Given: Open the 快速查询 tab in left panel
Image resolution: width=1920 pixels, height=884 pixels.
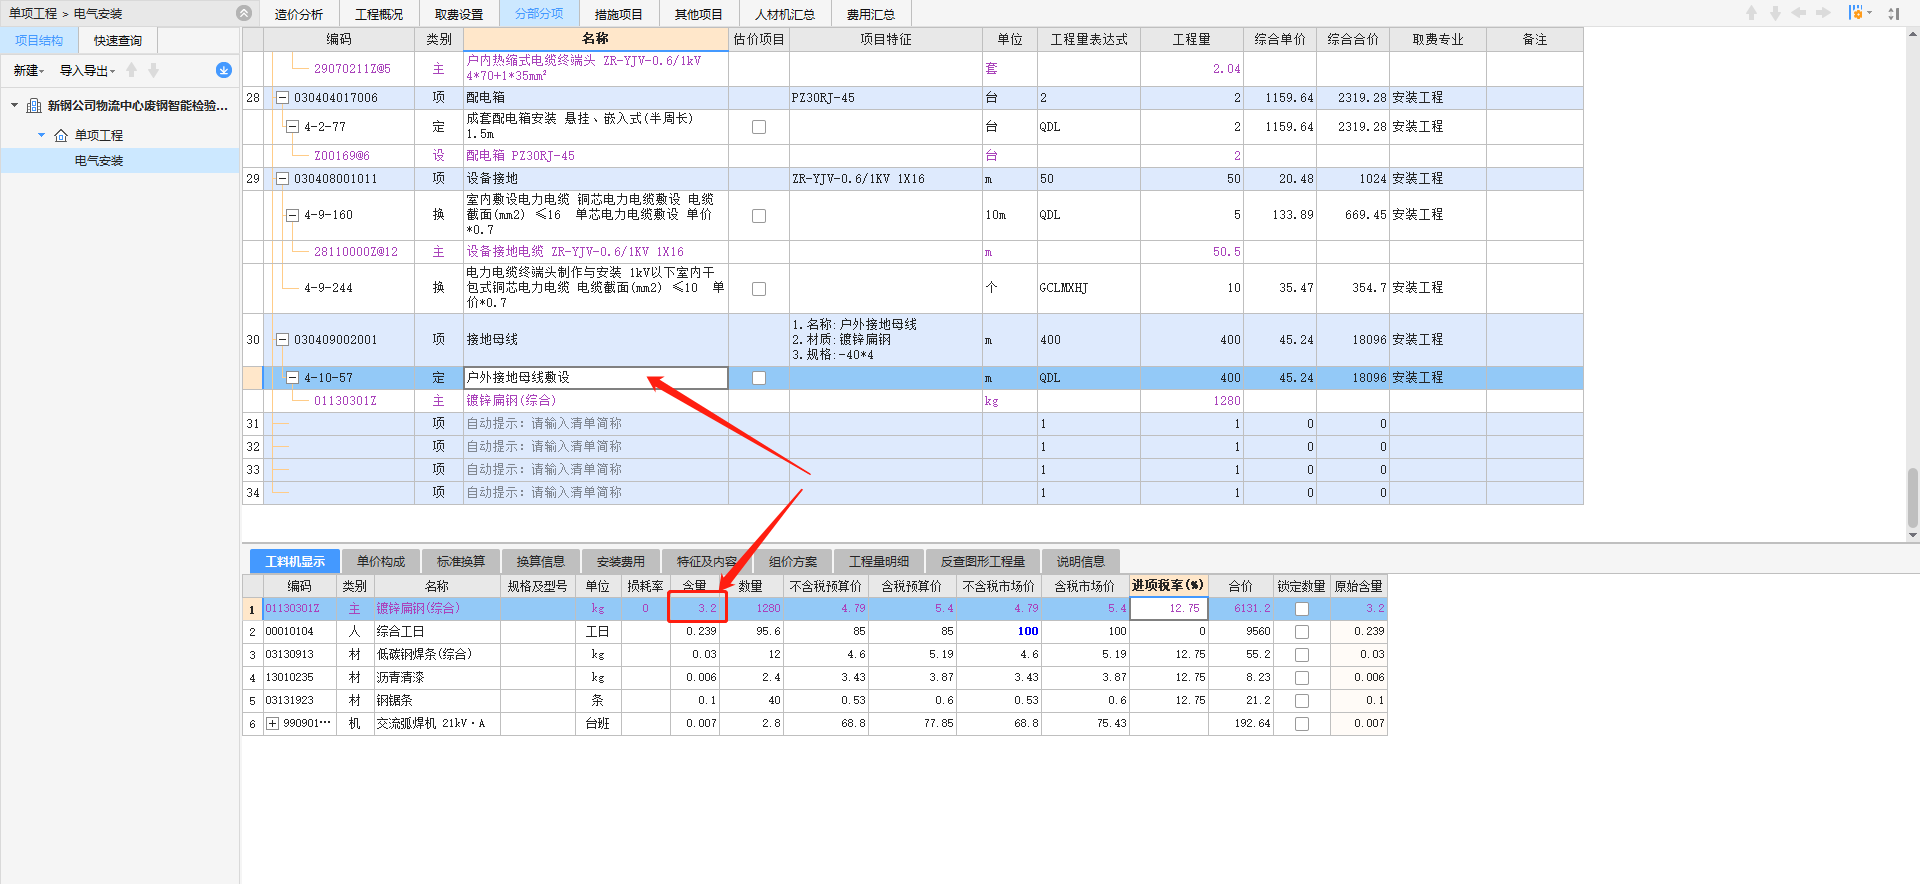Looking at the screenshot, I should (118, 40).
